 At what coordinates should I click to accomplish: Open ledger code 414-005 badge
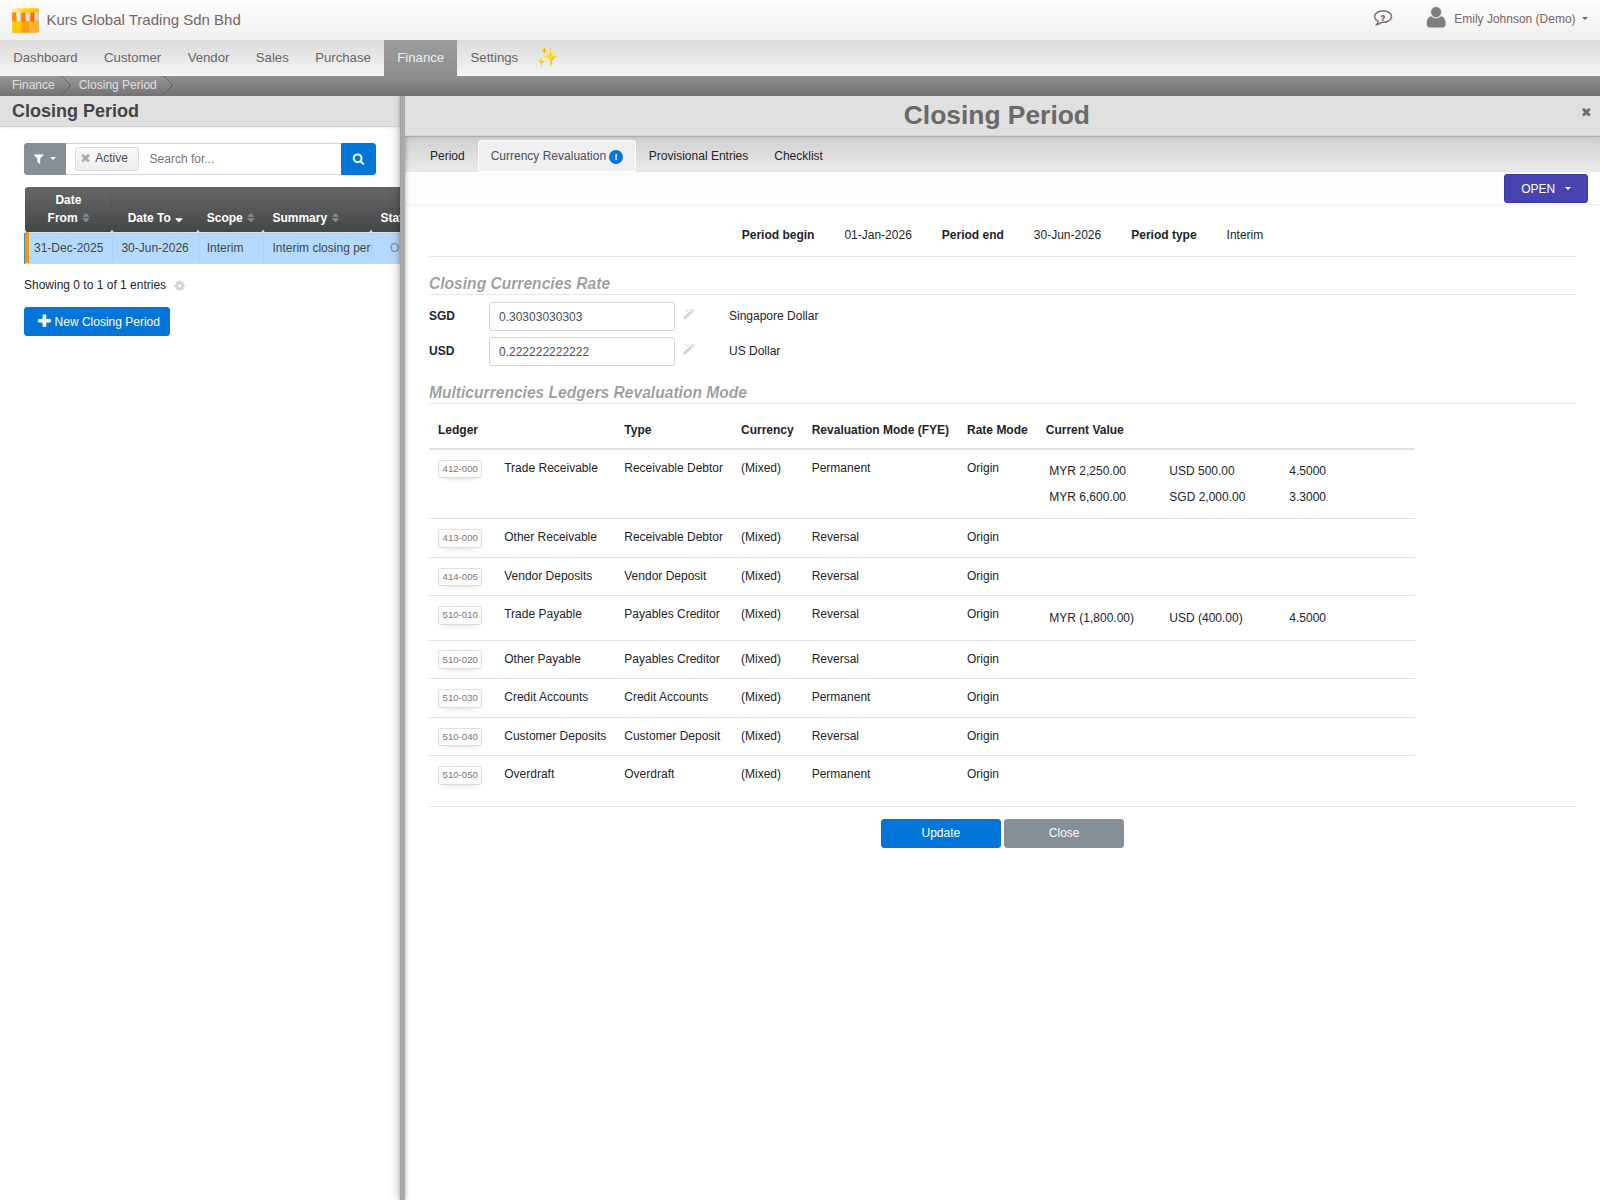(x=460, y=577)
